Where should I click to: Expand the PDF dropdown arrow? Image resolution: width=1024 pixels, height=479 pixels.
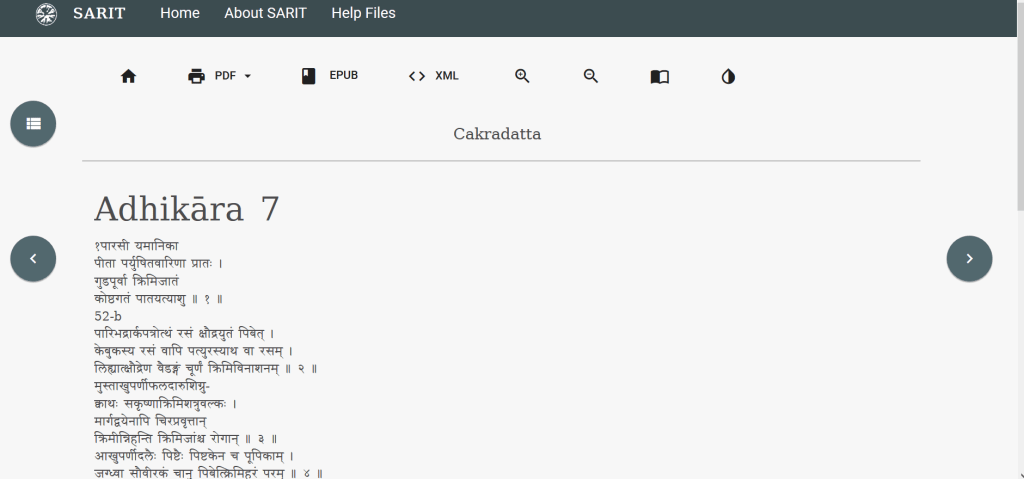click(x=247, y=76)
